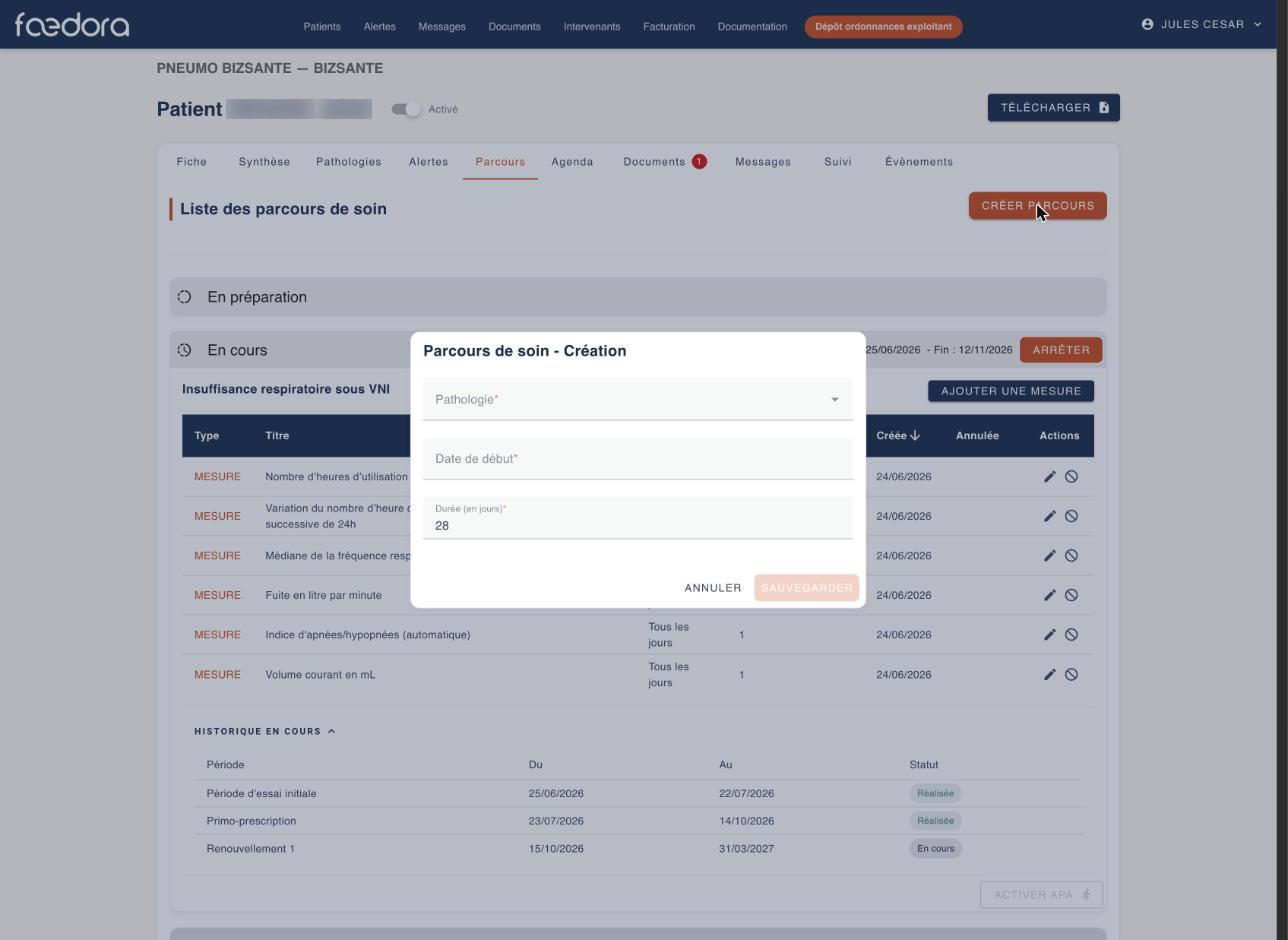1288x940 pixels.
Task: Cancel the Volume courant en mL measure
Action: tap(1071, 675)
